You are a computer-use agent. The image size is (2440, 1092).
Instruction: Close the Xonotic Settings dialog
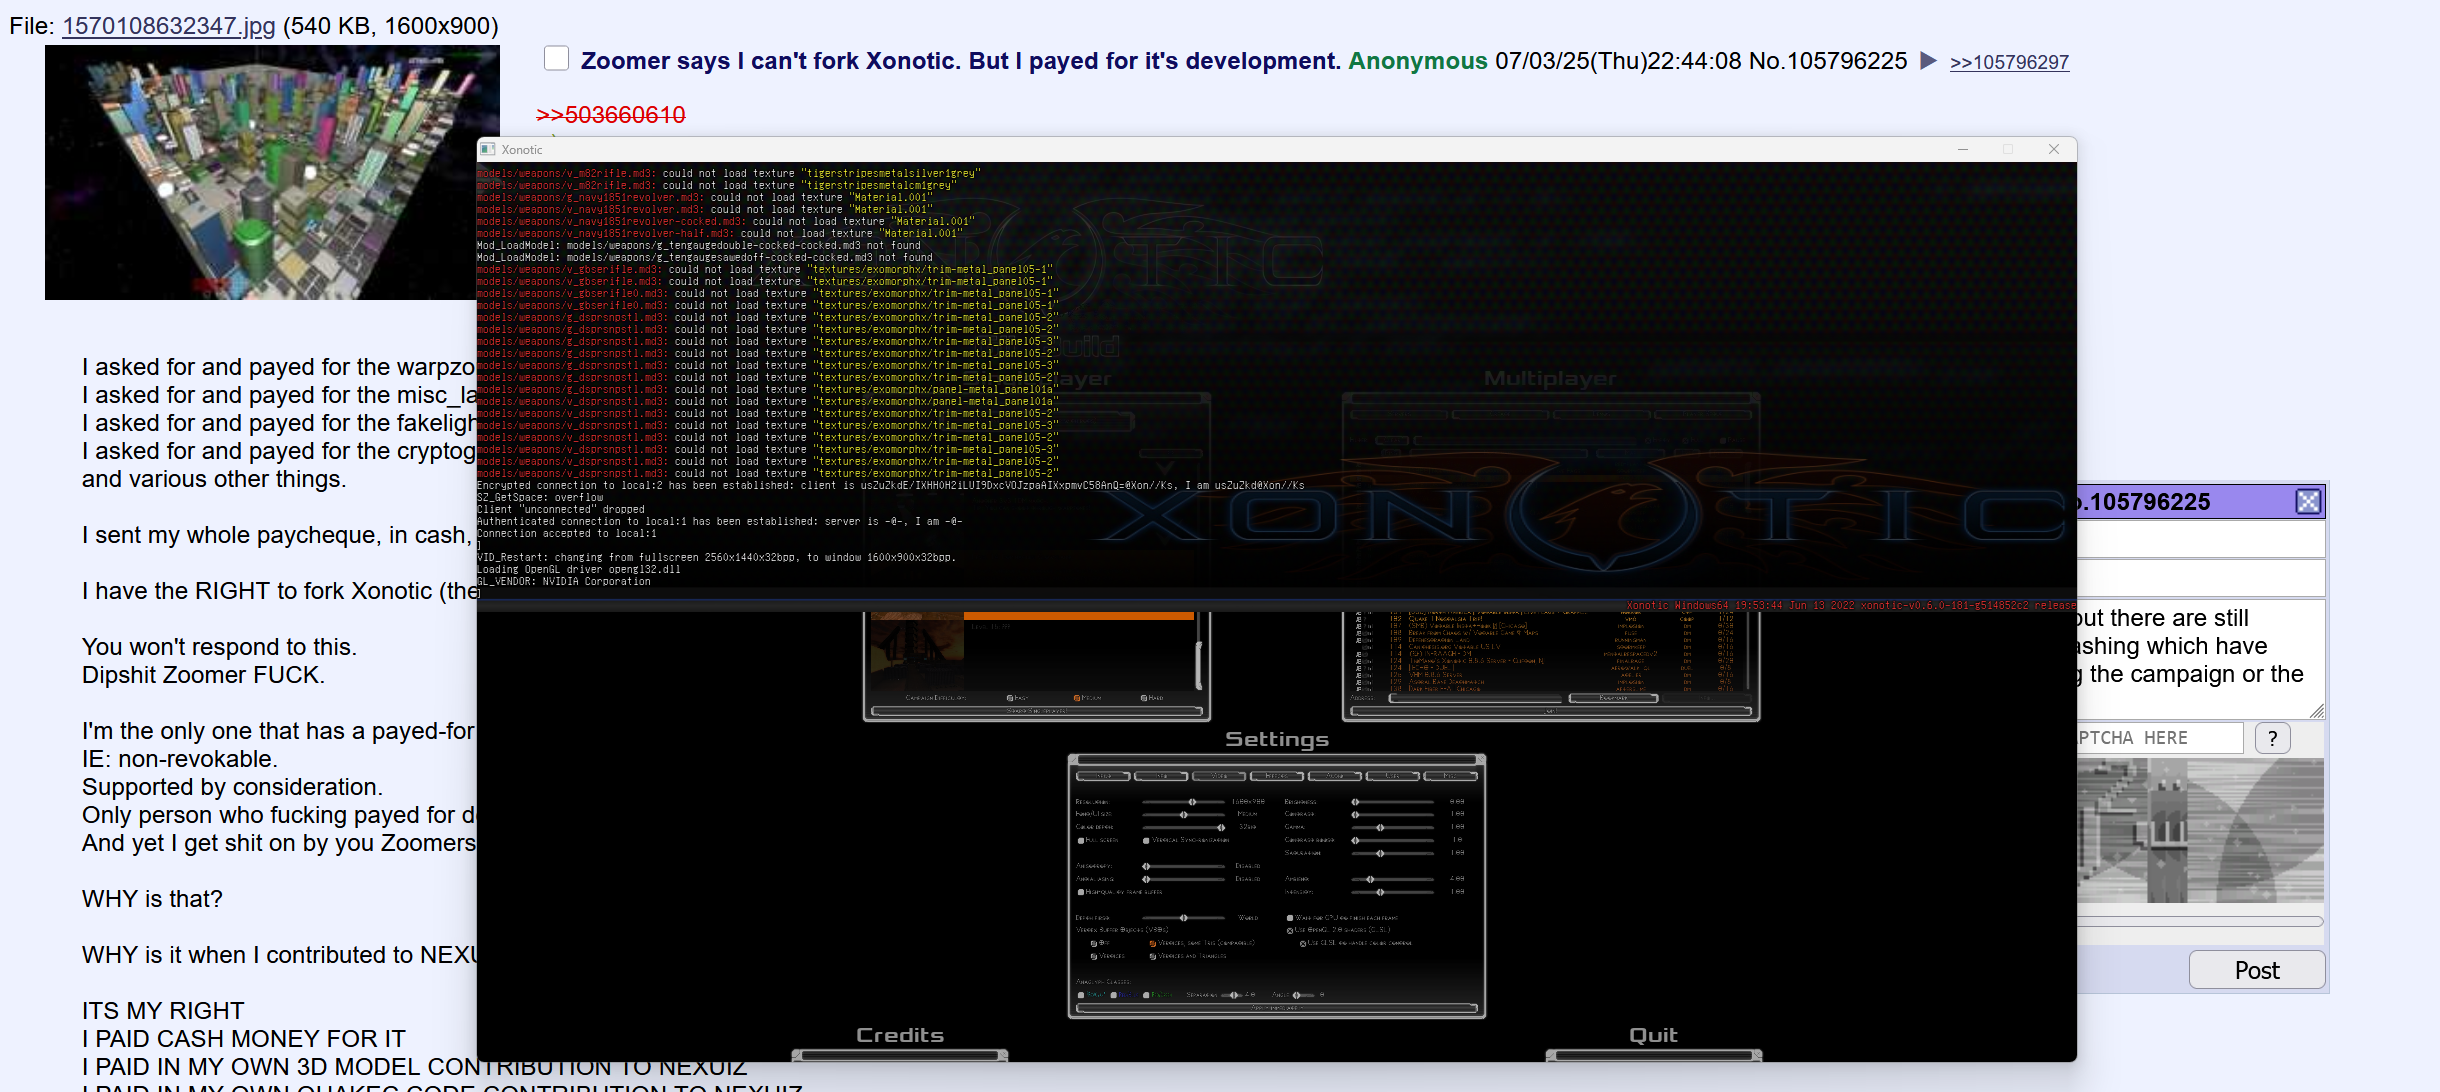point(1481,759)
